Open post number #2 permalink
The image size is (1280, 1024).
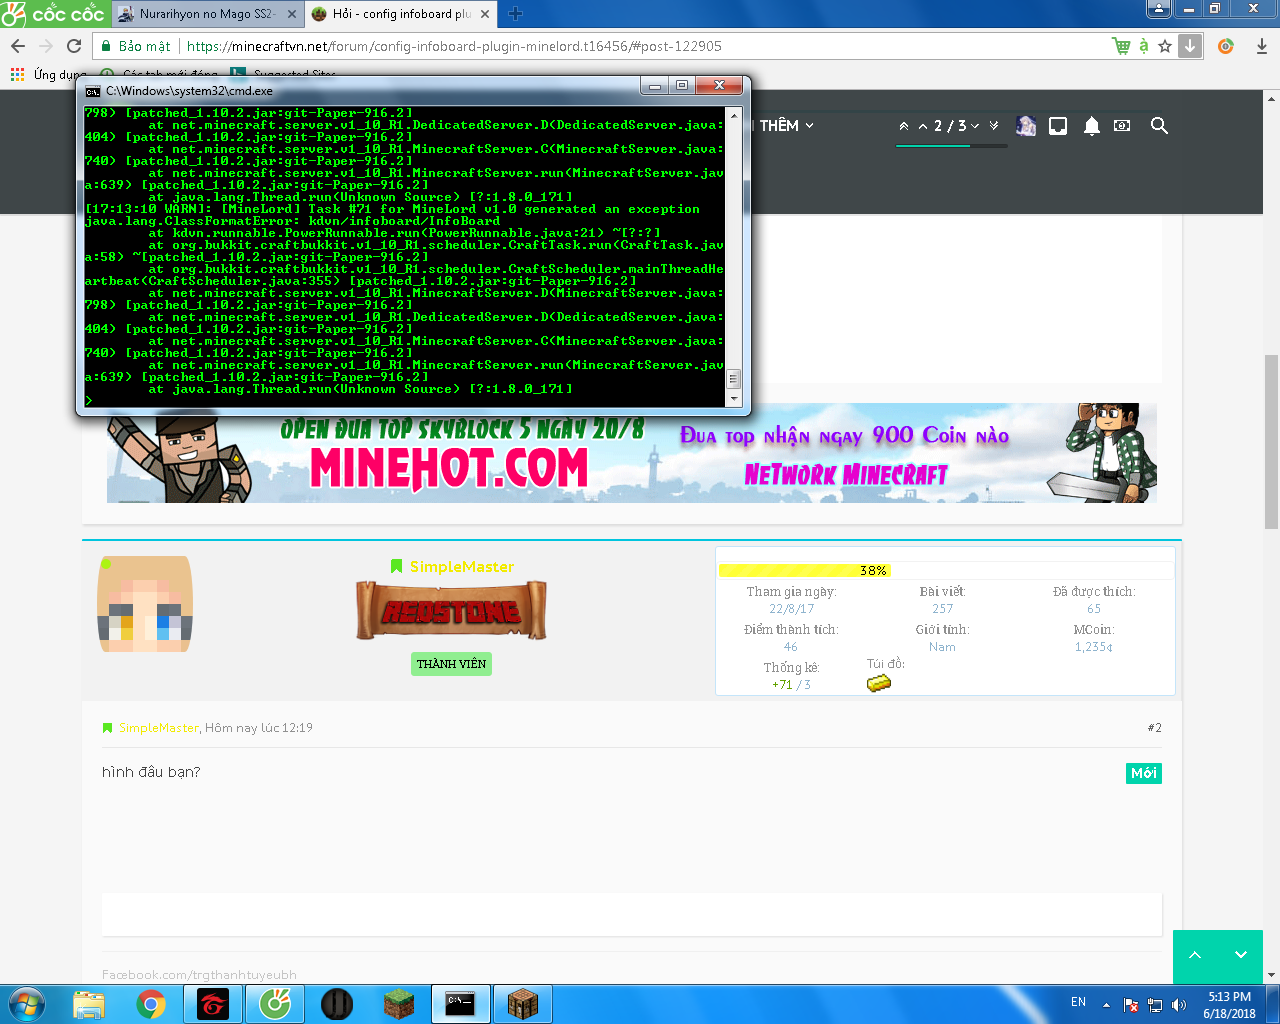point(1155,728)
